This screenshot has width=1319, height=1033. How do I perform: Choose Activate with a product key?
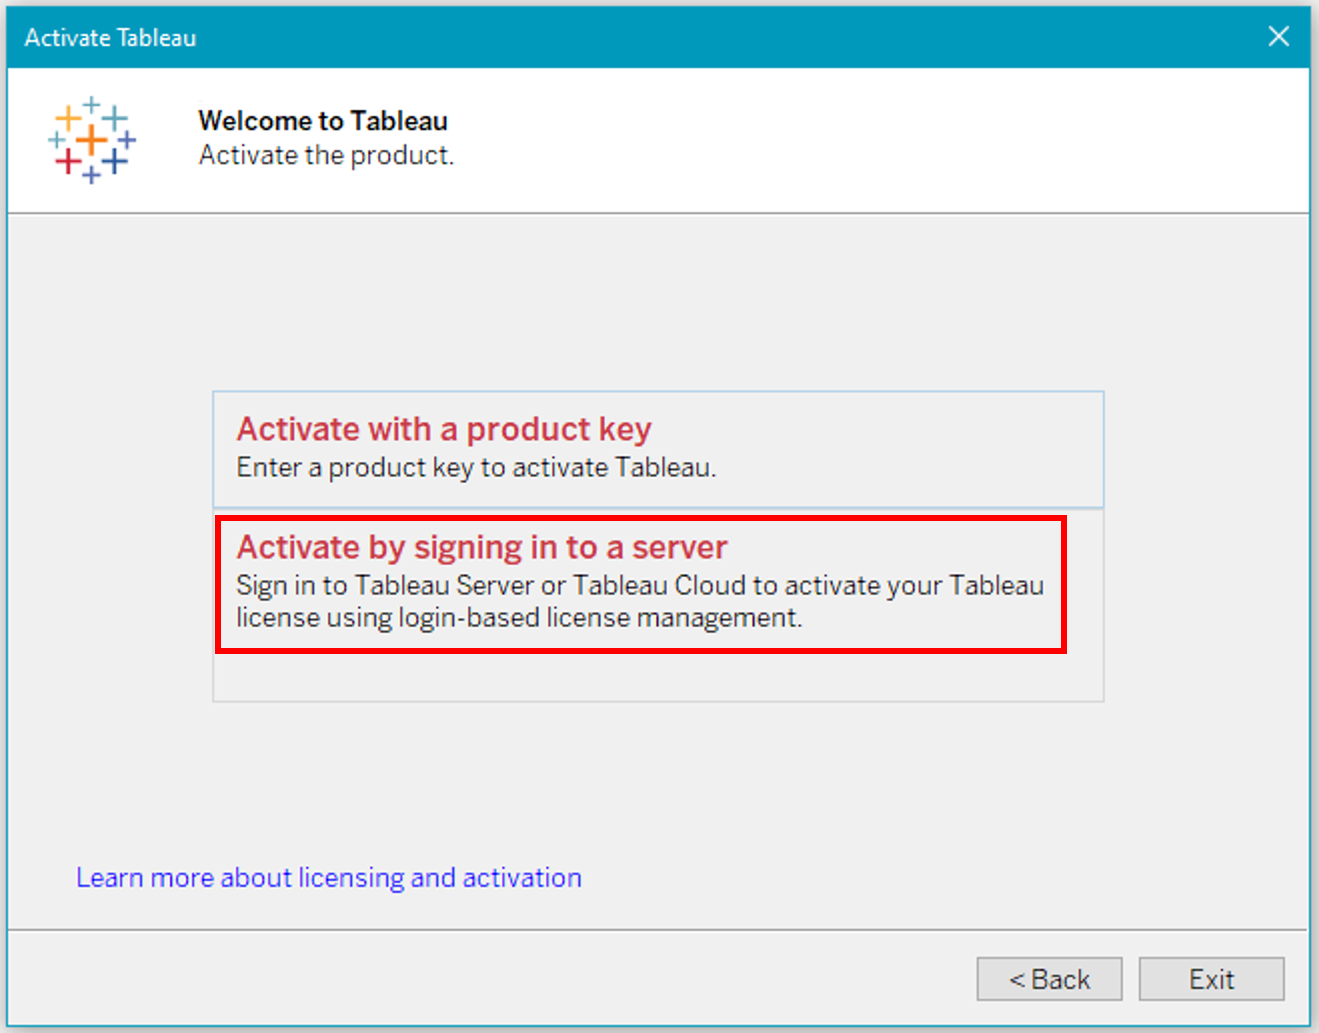tap(658, 449)
